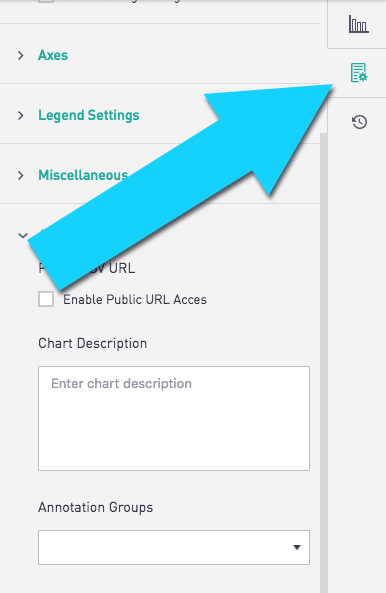Click the Axes section heading
This screenshot has height=593, width=386.
(53, 55)
